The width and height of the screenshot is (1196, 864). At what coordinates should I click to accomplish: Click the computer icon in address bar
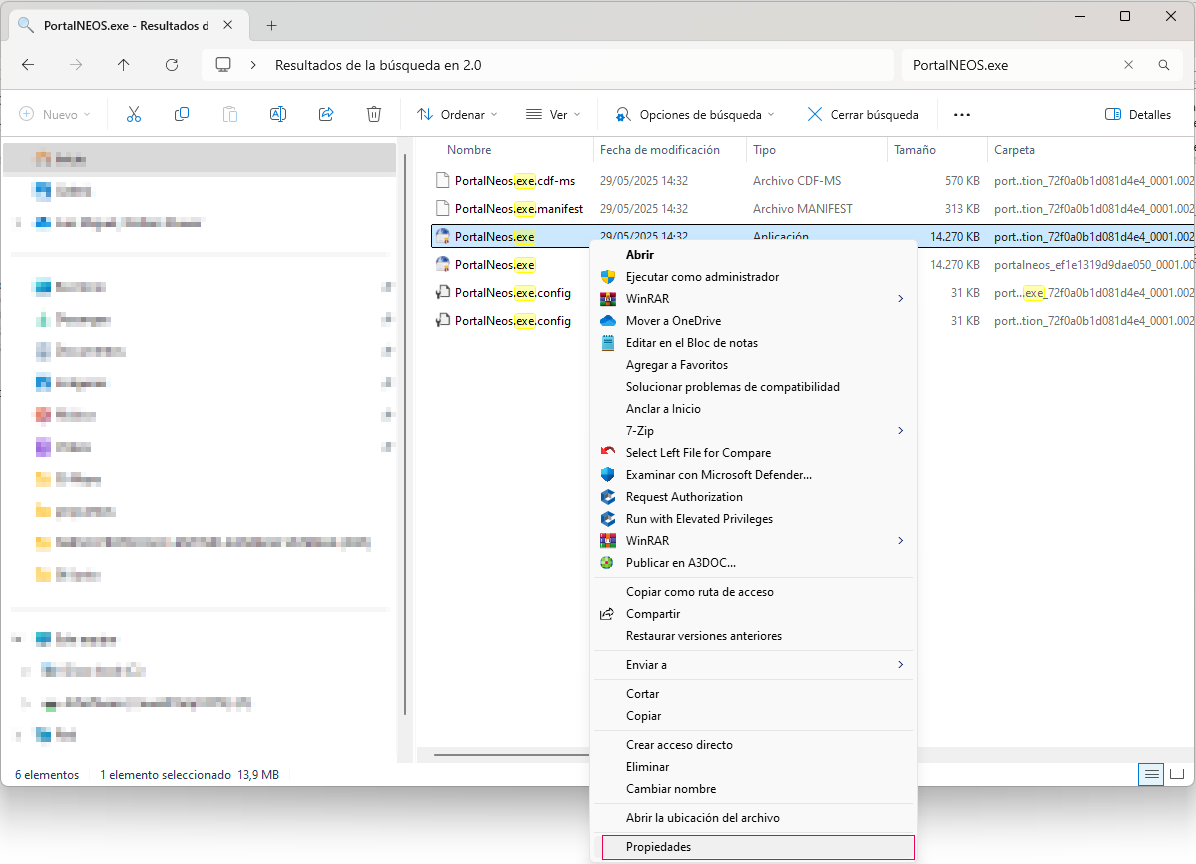pyautogui.click(x=223, y=65)
